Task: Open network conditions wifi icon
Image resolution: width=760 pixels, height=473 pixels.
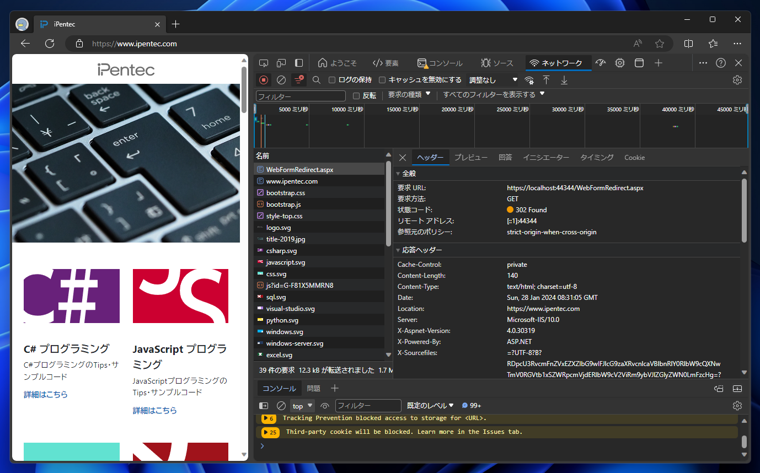Action: click(529, 80)
